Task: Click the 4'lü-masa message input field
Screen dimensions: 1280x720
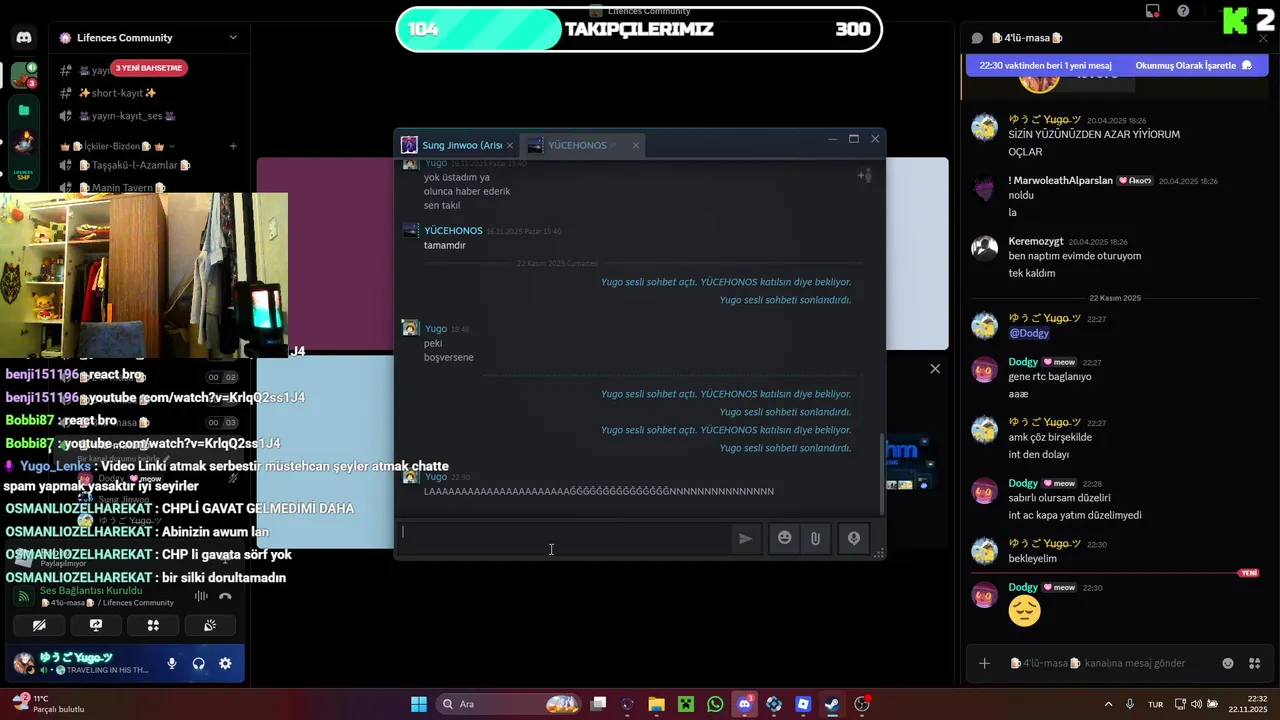Action: [x=1110, y=663]
